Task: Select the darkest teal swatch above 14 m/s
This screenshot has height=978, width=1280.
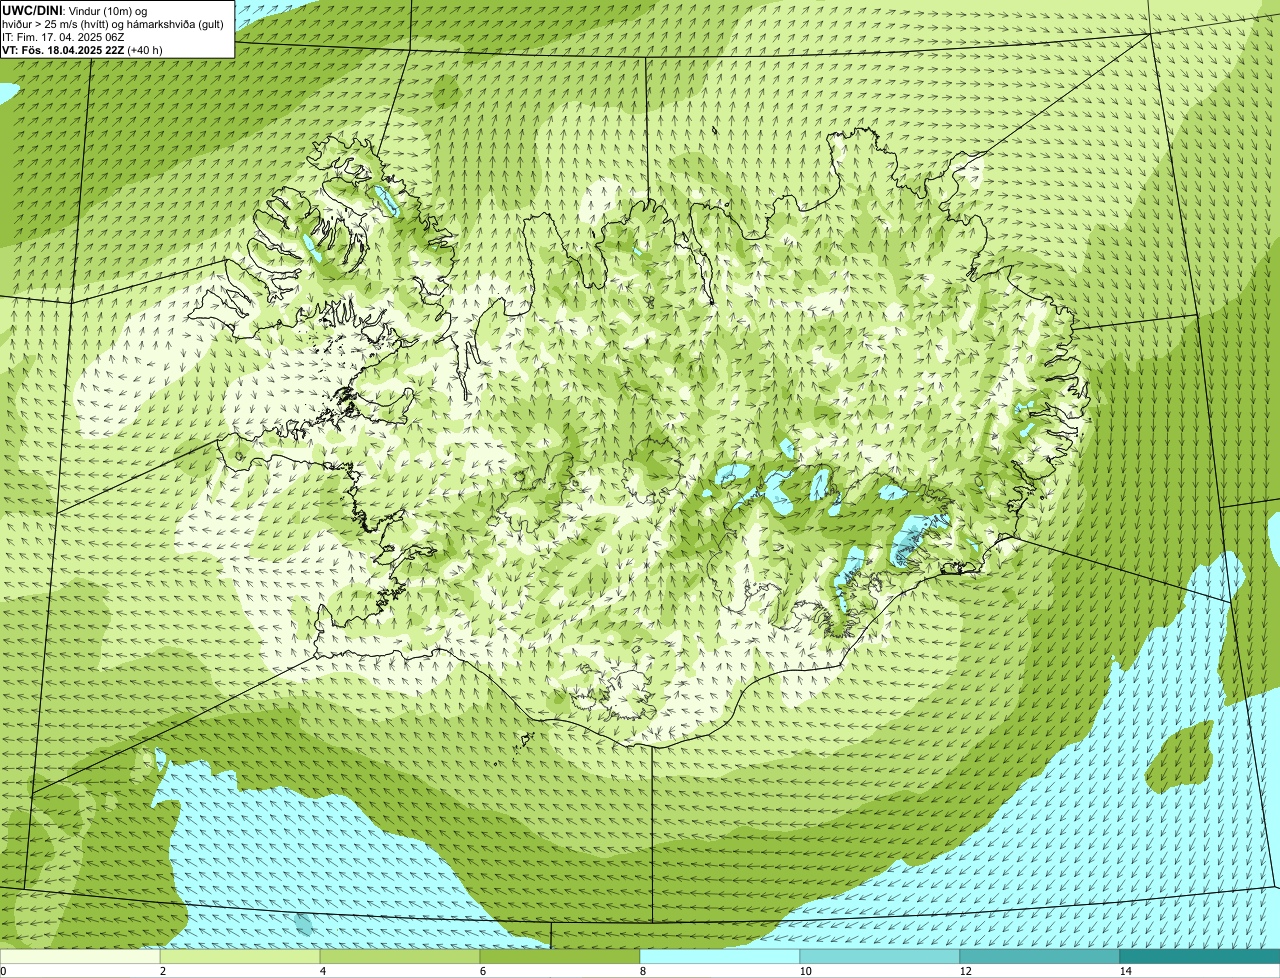Action: pos(1200,956)
